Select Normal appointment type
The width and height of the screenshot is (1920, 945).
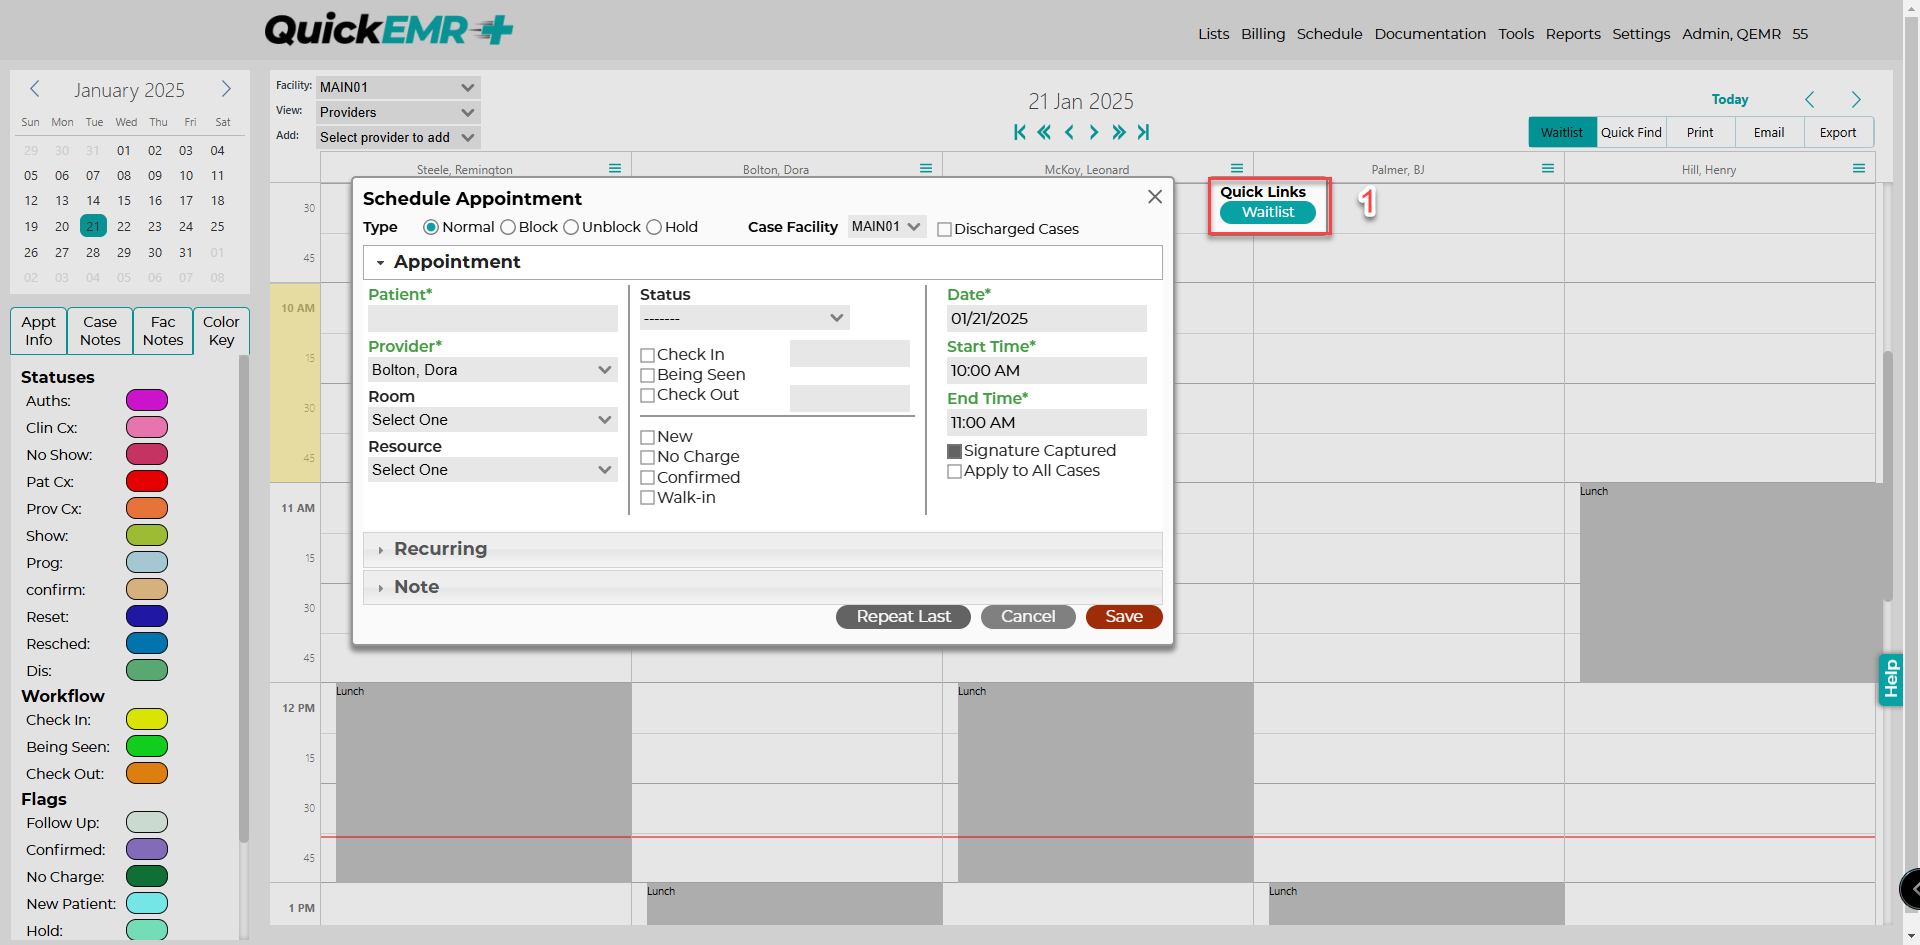click(x=431, y=227)
